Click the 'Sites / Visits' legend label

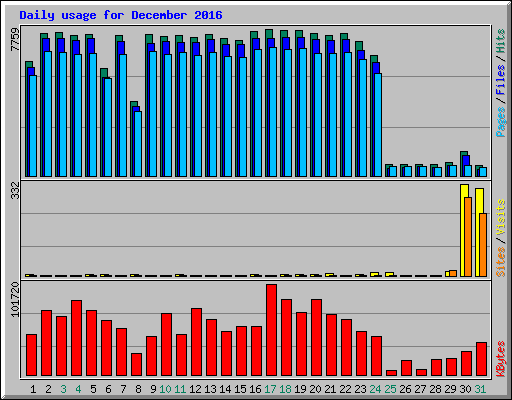pyautogui.click(x=500, y=238)
